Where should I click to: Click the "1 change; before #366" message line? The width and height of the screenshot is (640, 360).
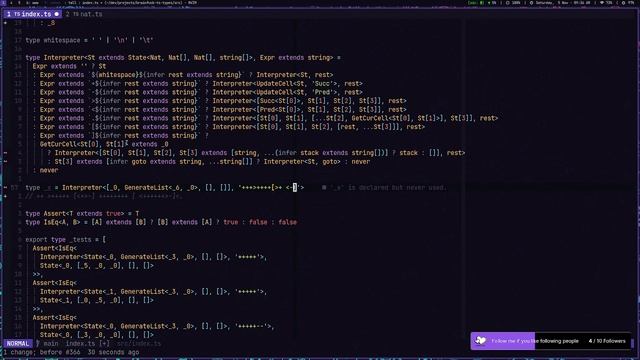[71, 352]
